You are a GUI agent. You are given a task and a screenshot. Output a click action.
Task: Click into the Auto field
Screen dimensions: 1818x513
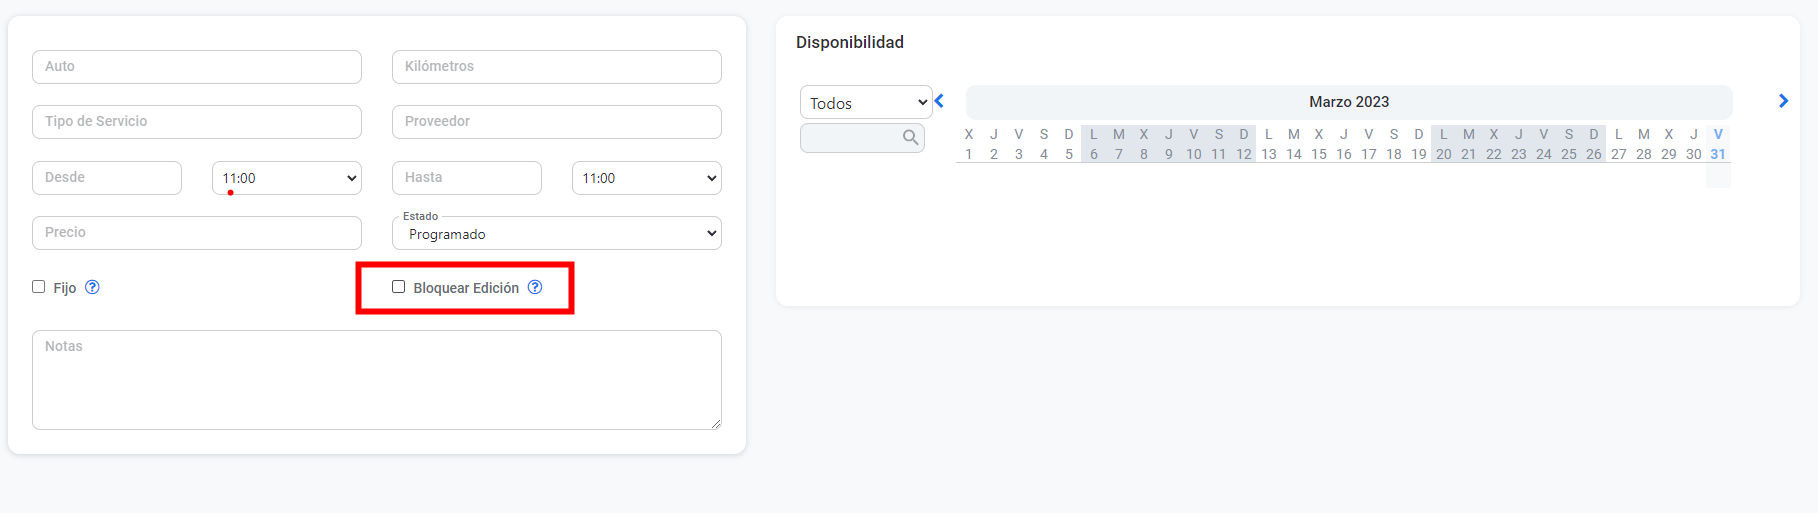point(197,67)
